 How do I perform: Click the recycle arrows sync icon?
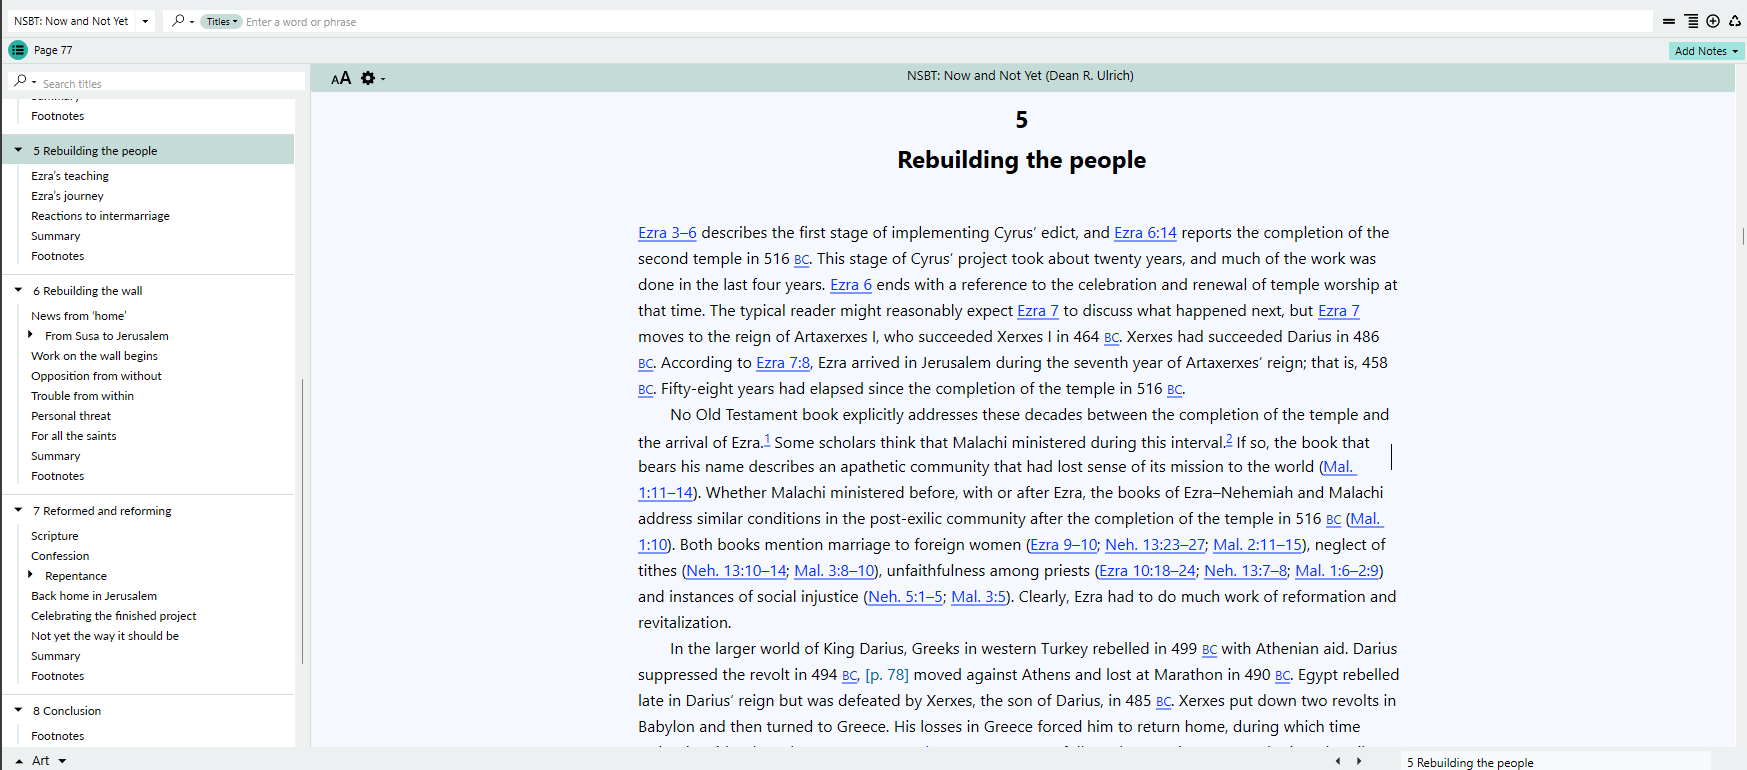tap(1735, 21)
